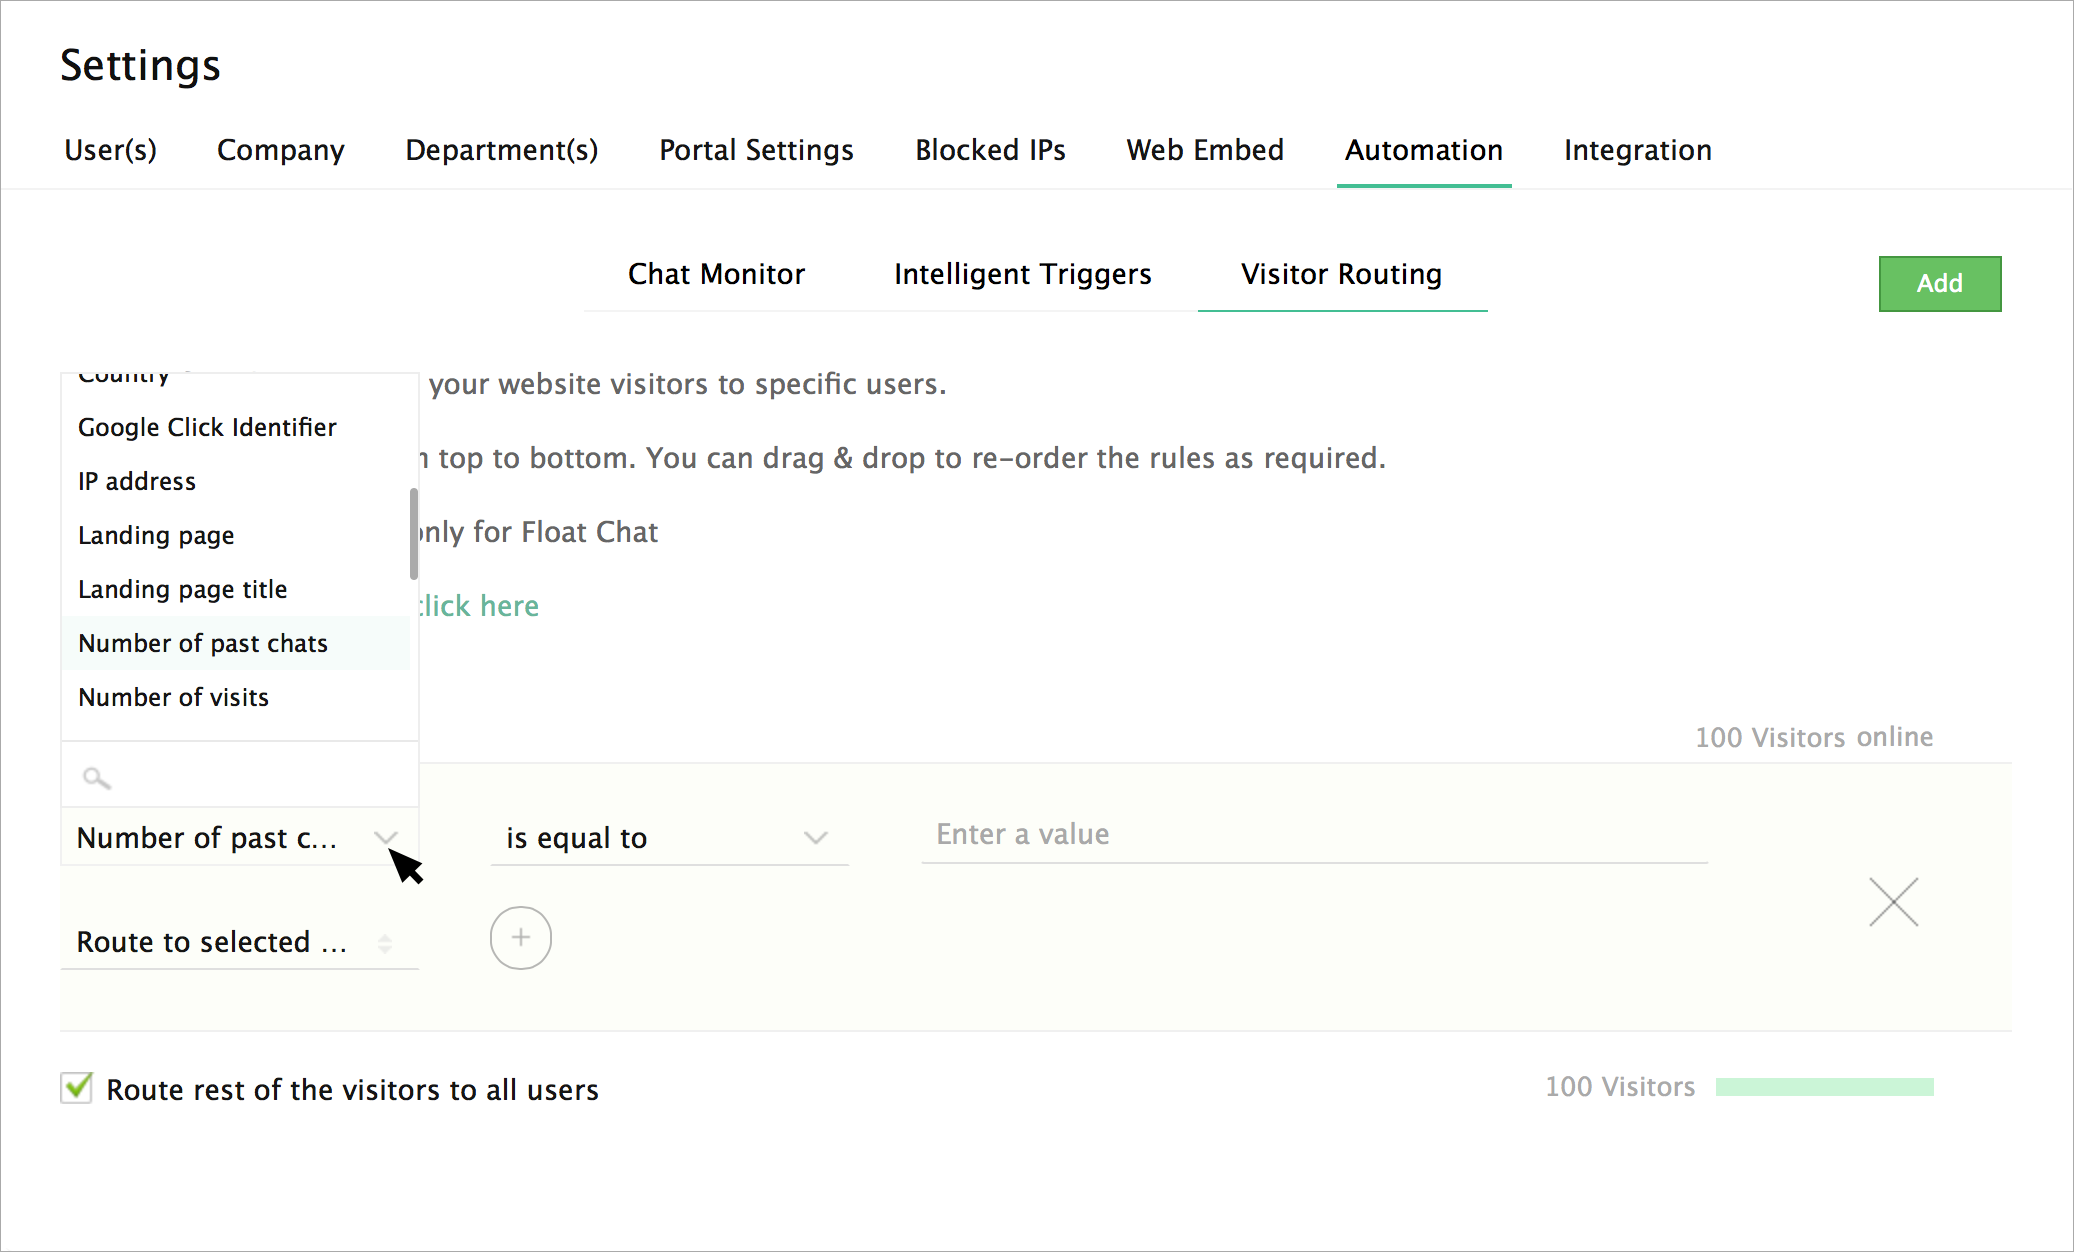Select the 'IP address' list option
2074x1252 pixels.
[137, 481]
